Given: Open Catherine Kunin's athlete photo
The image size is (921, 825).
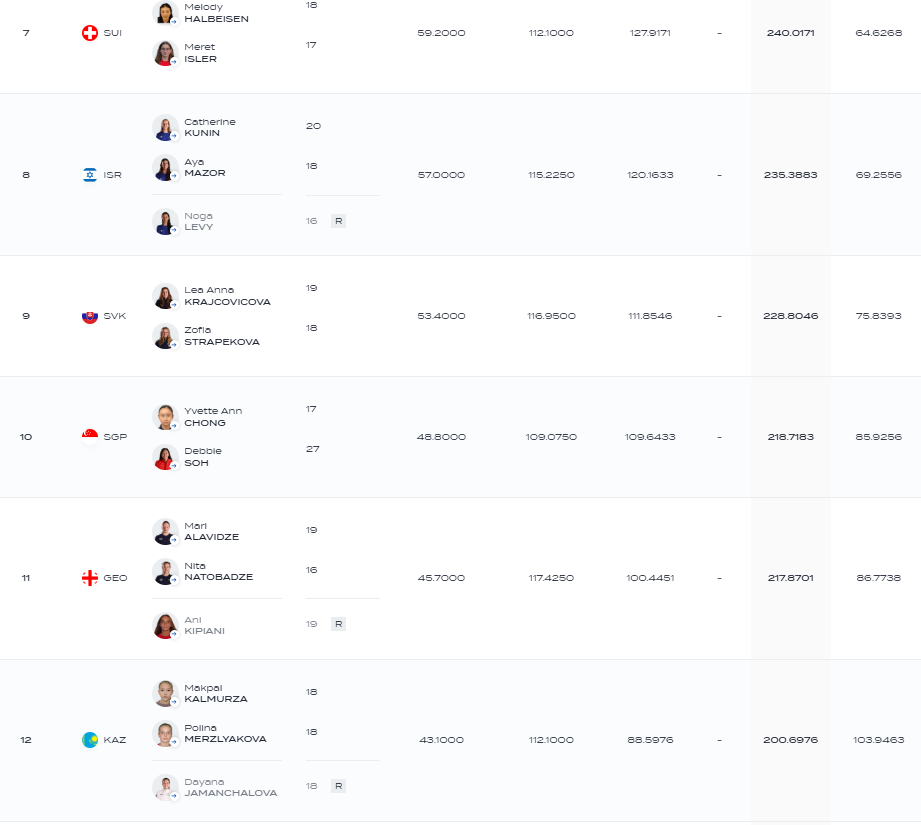Looking at the screenshot, I should coord(165,127).
